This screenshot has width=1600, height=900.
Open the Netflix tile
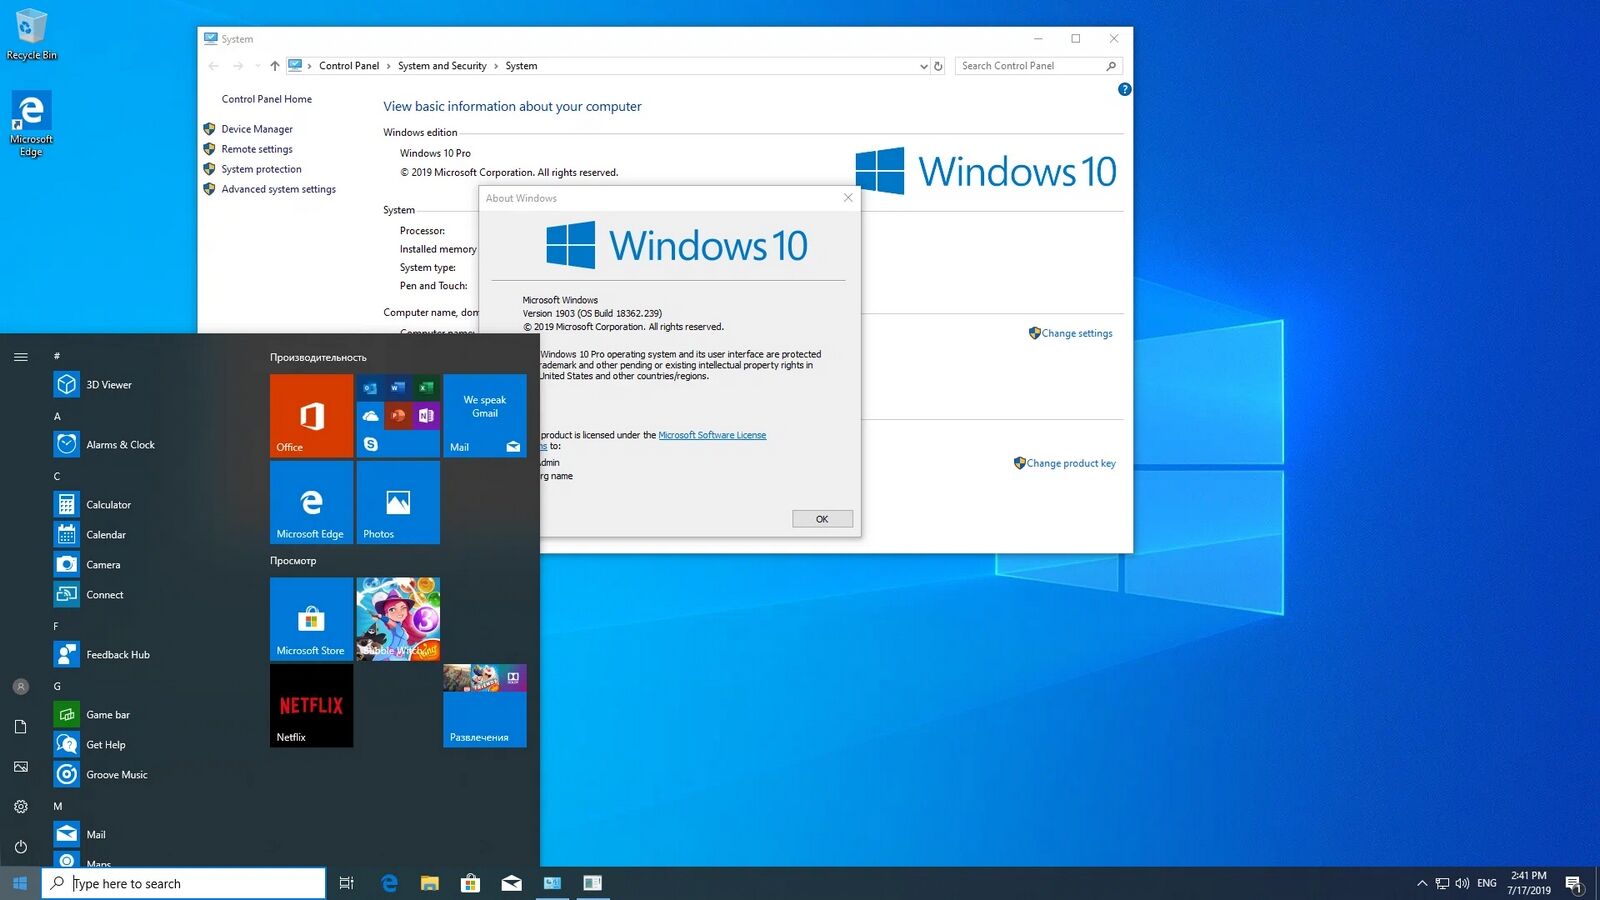[311, 706]
